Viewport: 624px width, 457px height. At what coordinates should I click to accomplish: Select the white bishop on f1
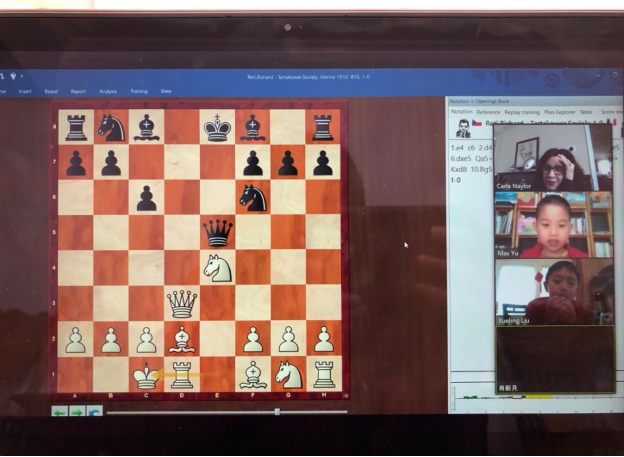[253, 375]
